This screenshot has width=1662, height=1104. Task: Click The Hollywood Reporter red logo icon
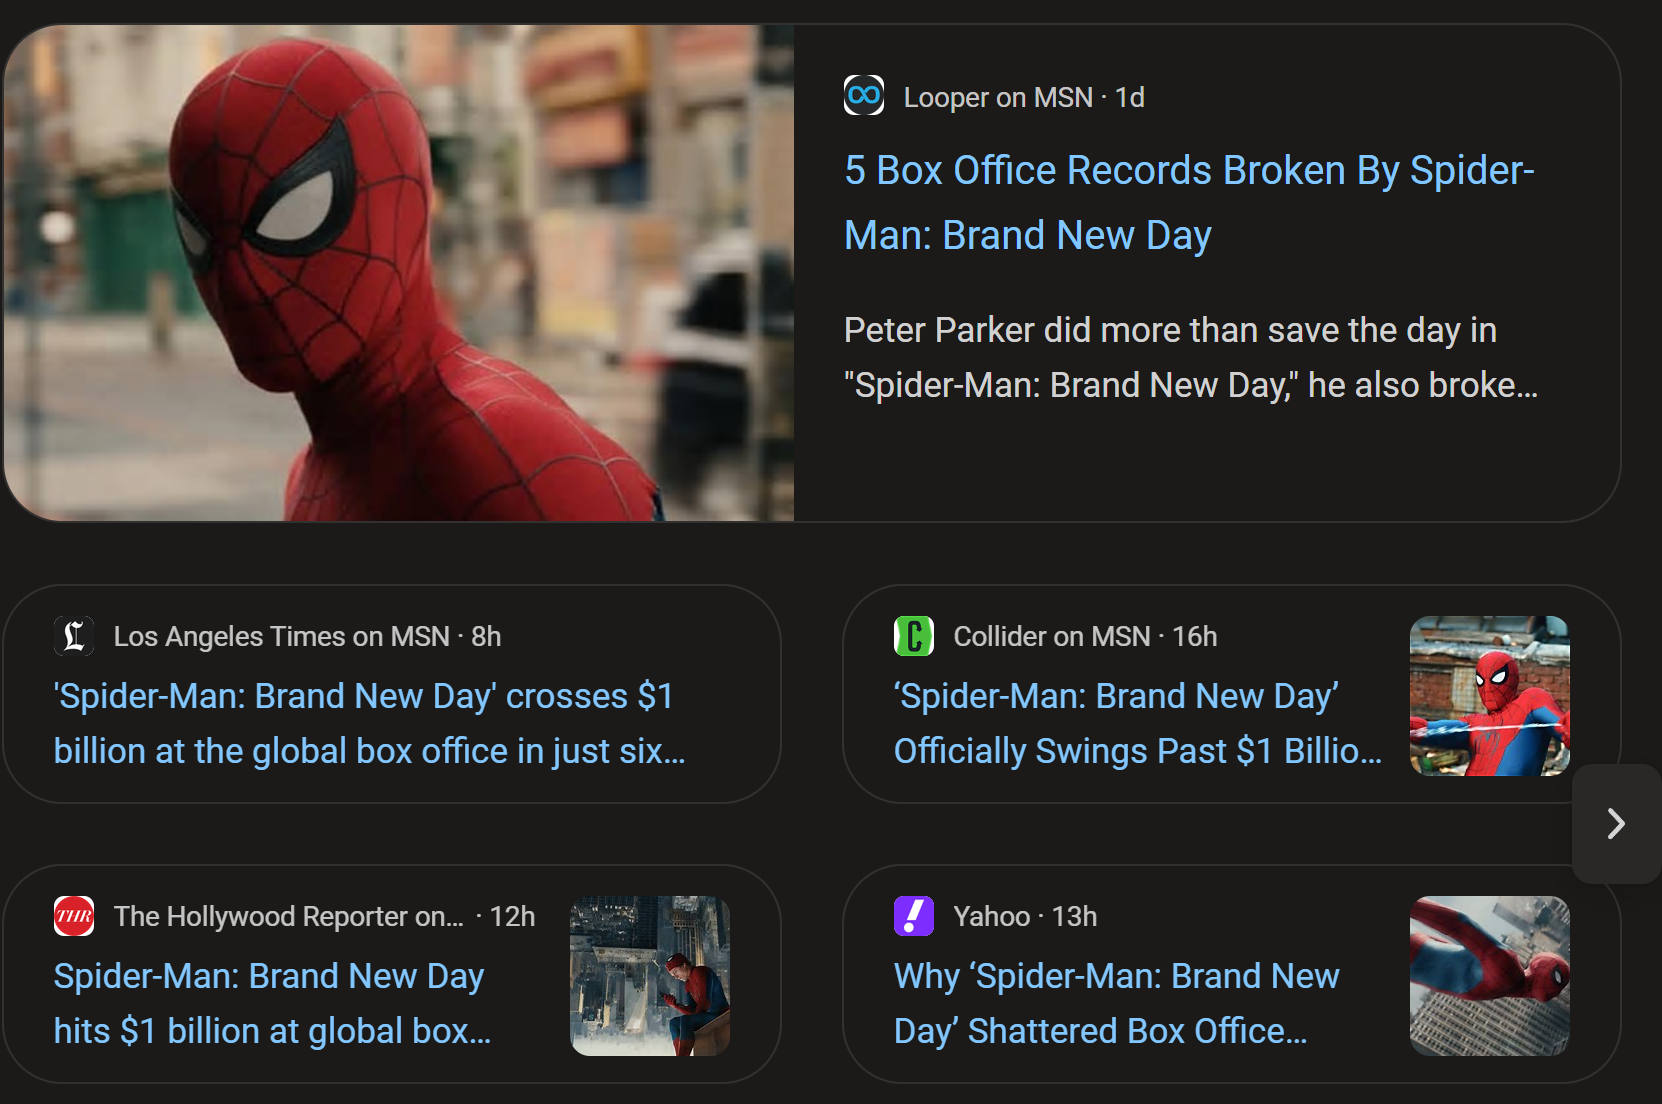[74, 916]
